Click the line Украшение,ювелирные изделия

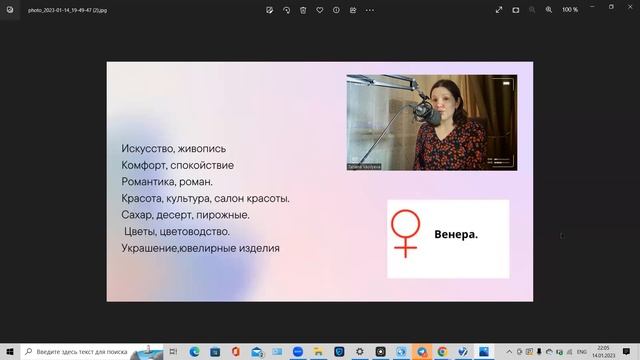point(200,248)
